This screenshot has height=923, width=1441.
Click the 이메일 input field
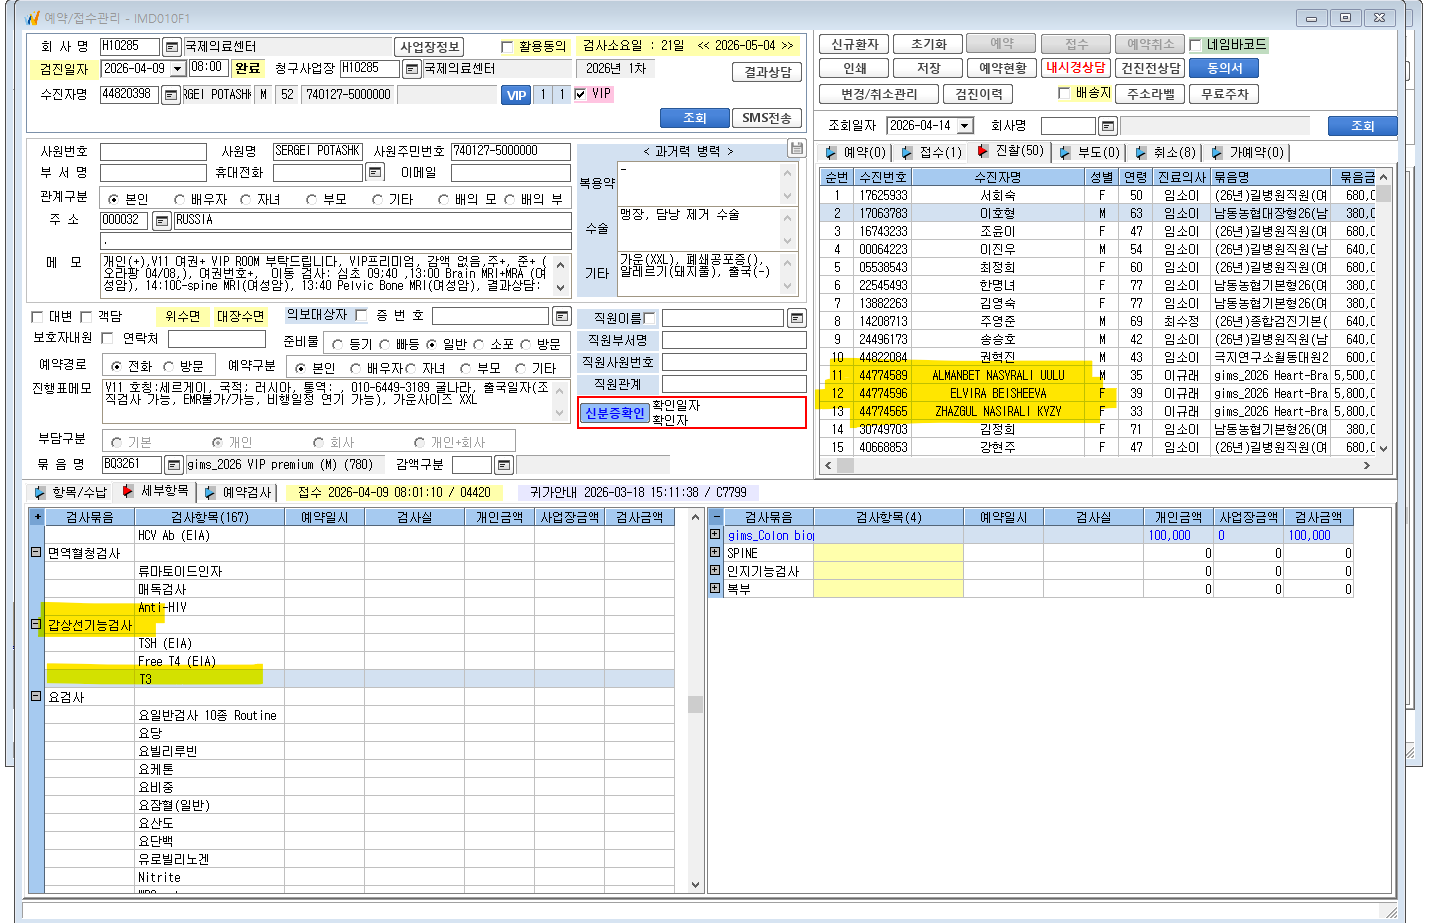(x=510, y=173)
